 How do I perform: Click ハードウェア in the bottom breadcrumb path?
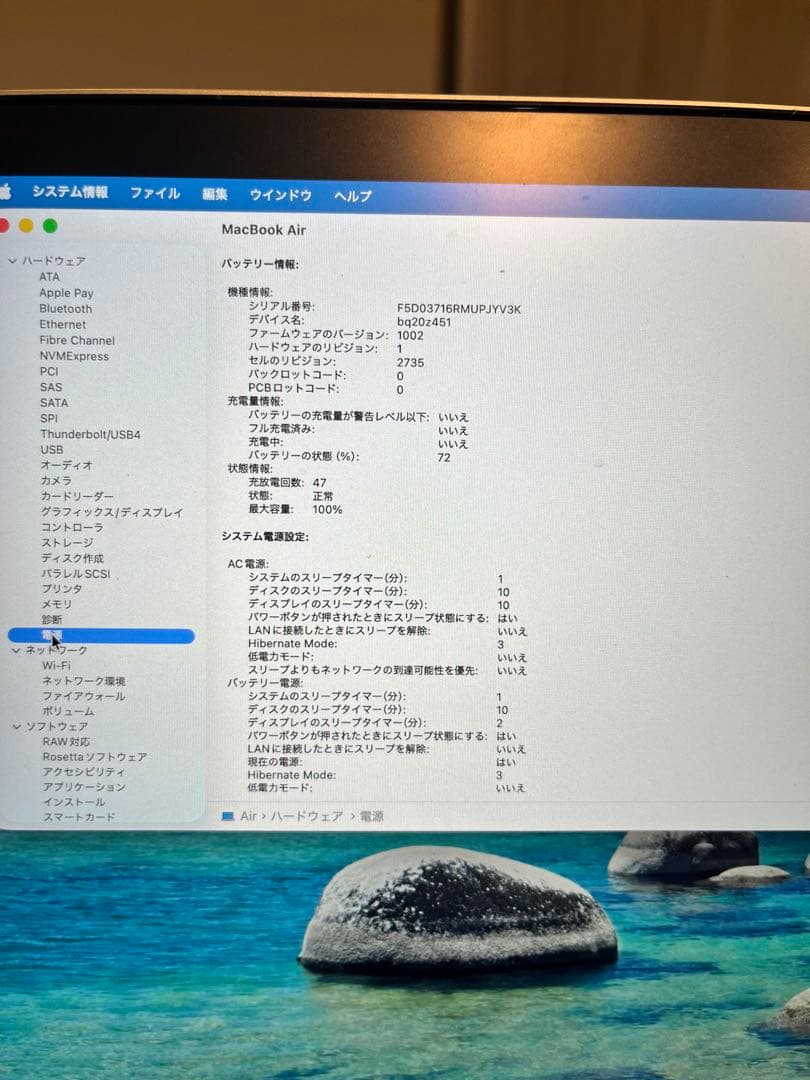coord(303,817)
